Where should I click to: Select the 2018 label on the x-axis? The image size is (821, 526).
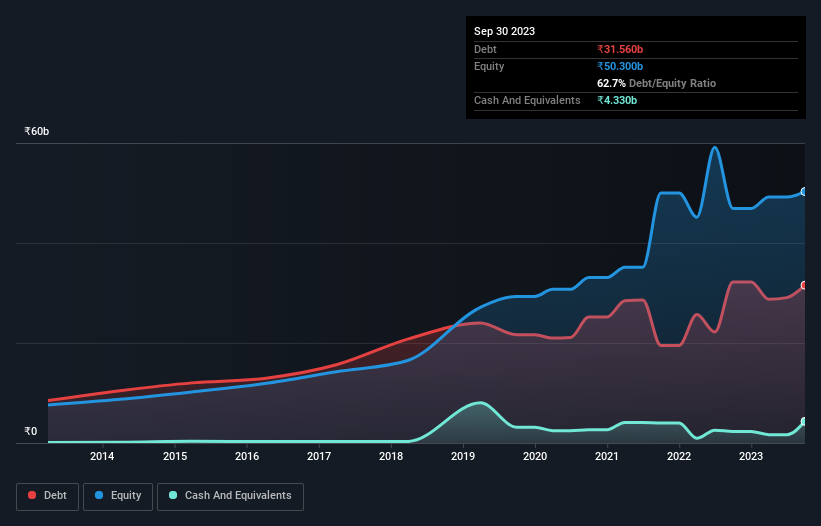click(x=391, y=456)
